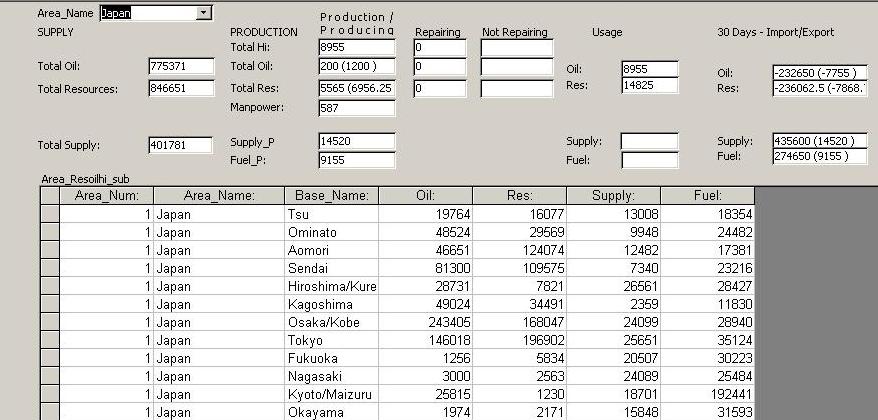Screen dimensions: 878x420
Task: Click the empty Usage Fuel field
Action: coord(650,160)
